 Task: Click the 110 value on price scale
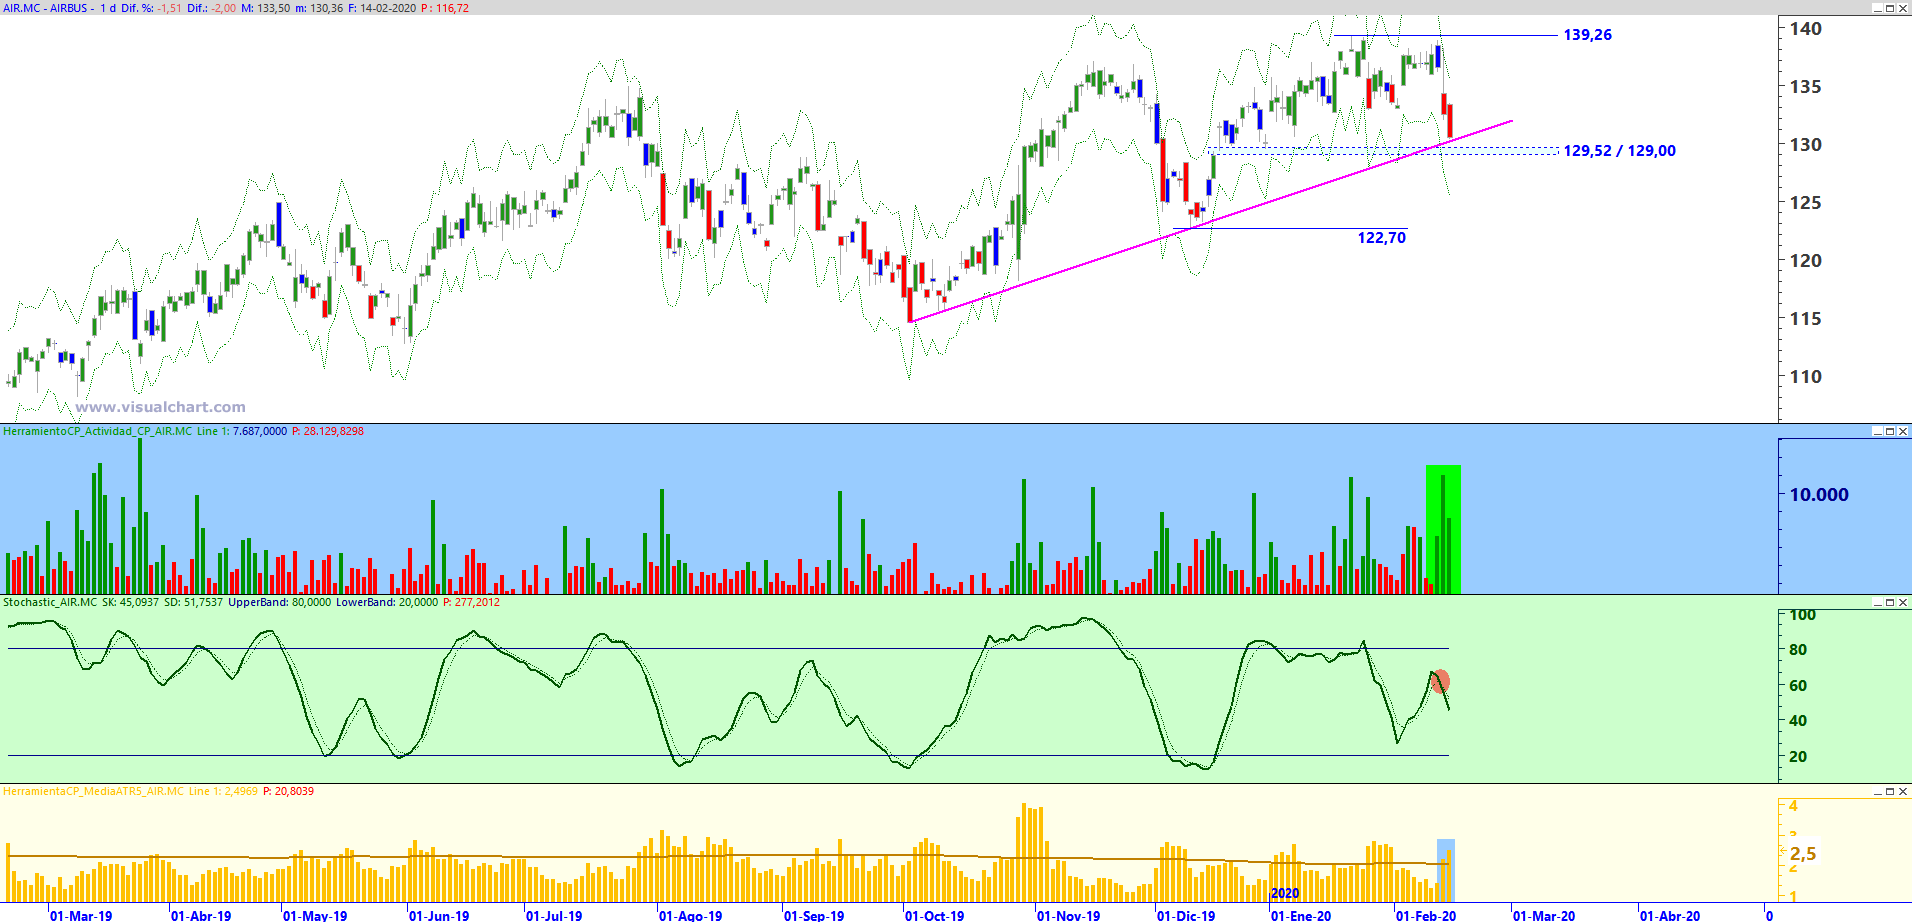(x=1806, y=377)
